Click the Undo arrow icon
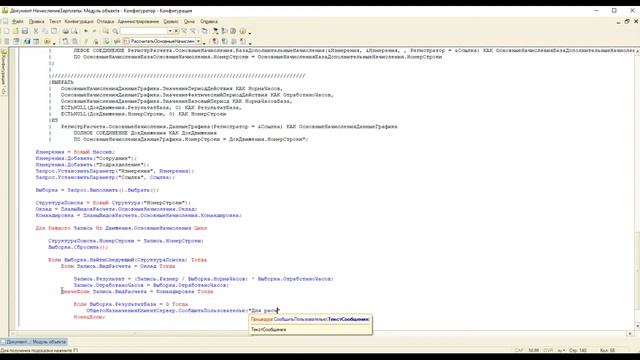The height and width of the screenshot is (360, 640). (x=86, y=31)
